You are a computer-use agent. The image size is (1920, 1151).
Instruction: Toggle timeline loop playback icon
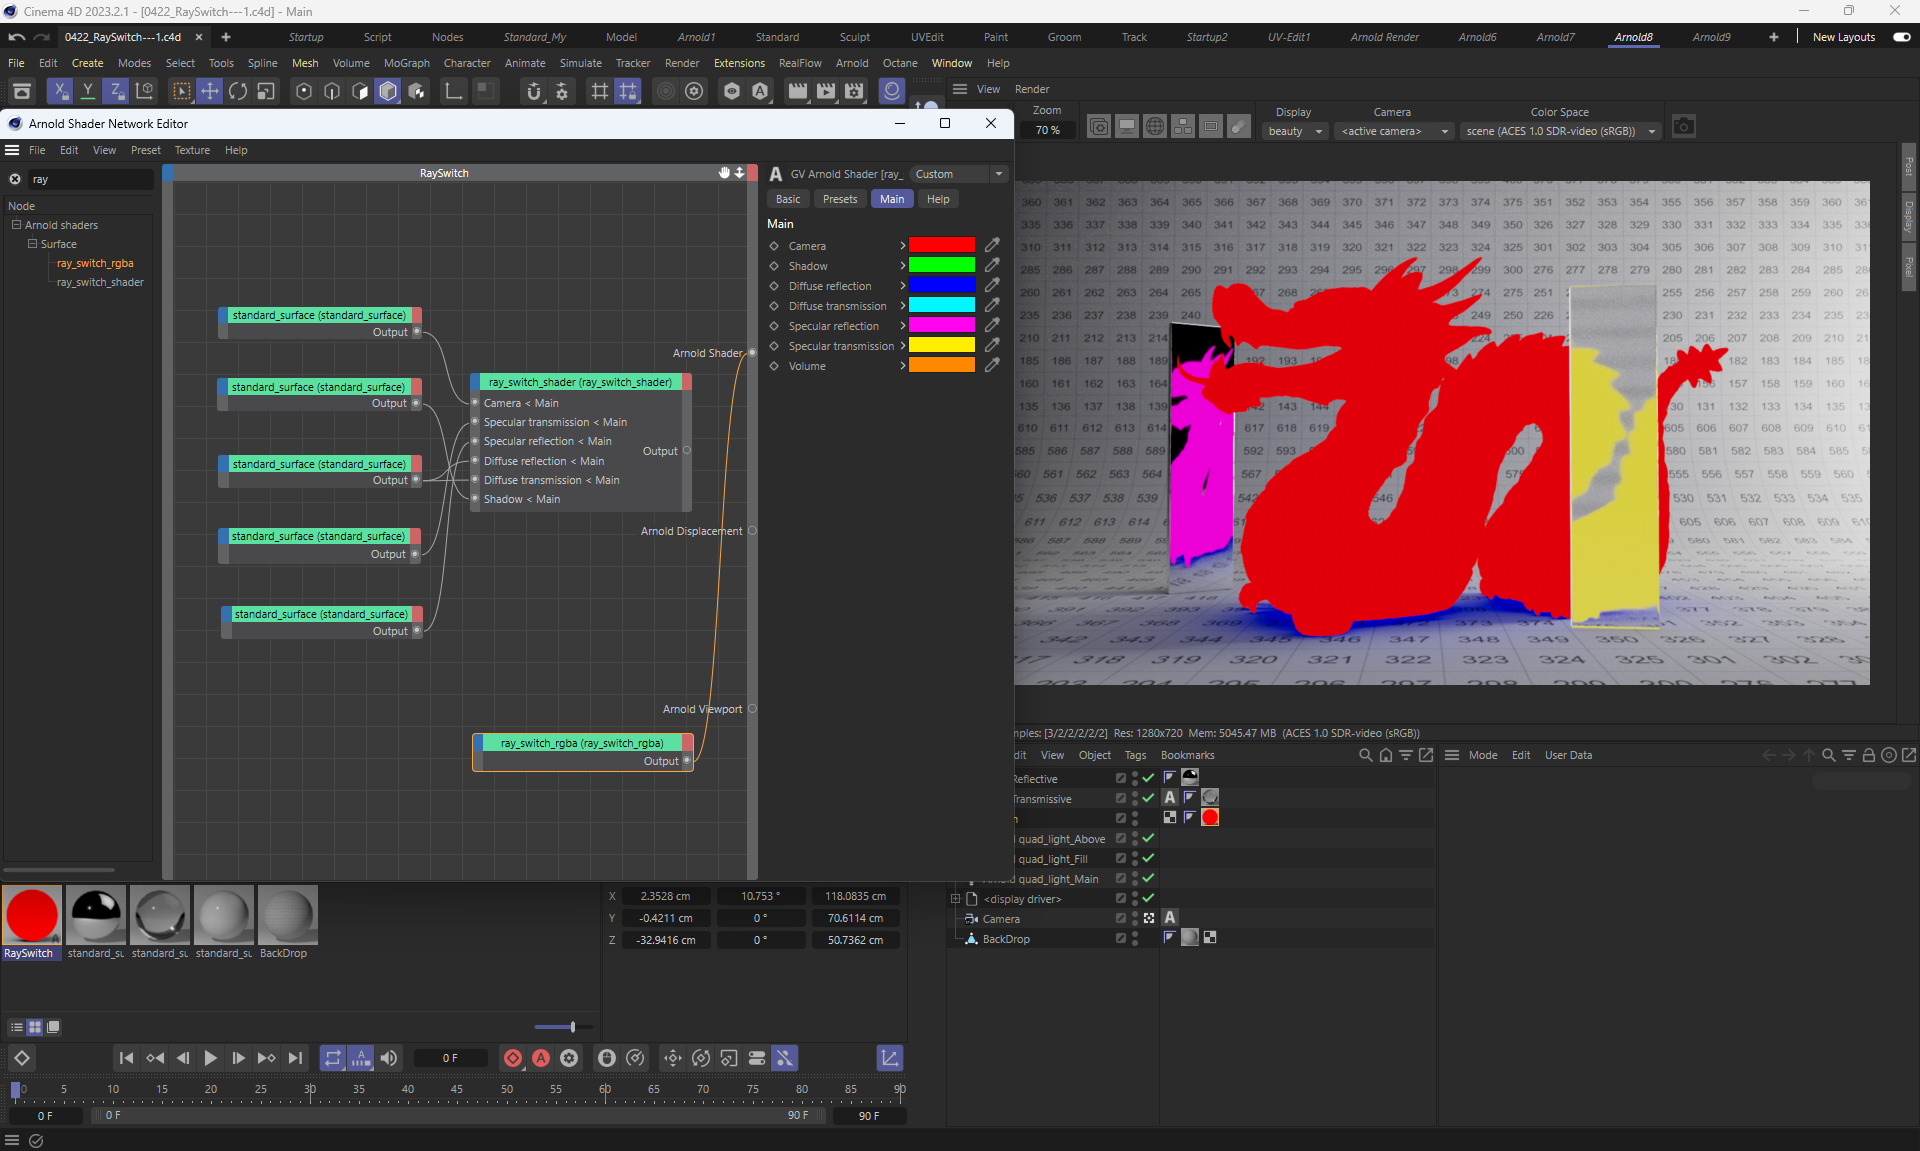pyautogui.click(x=333, y=1058)
